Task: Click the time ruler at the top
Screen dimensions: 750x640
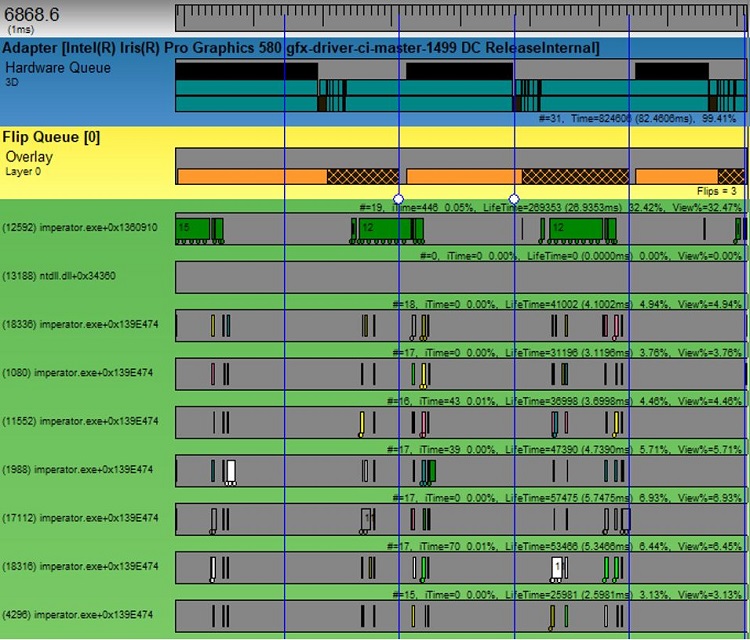Action: point(460,17)
